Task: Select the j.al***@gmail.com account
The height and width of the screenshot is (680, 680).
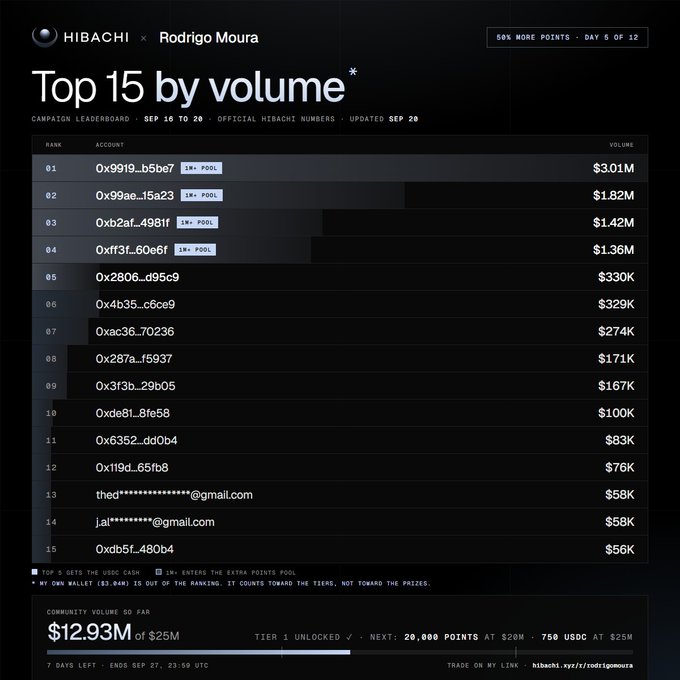Action: 155,523
